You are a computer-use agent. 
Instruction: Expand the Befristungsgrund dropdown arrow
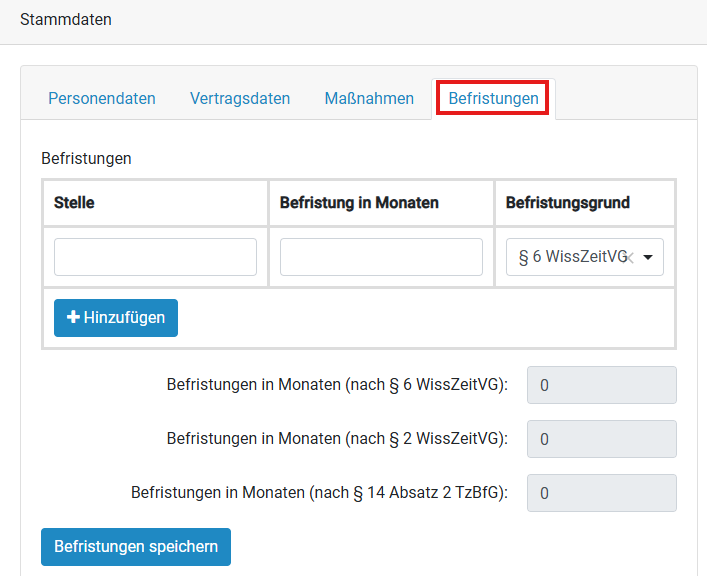coord(648,258)
